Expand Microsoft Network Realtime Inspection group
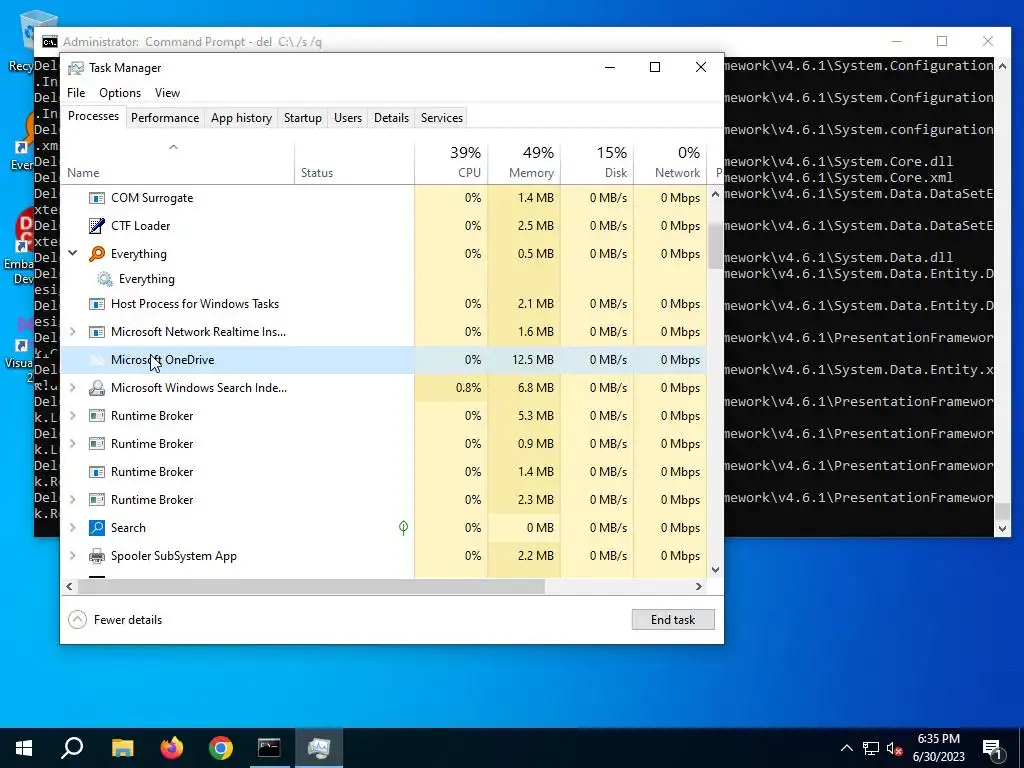The width and height of the screenshot is (1024, 768). (73, 332)
